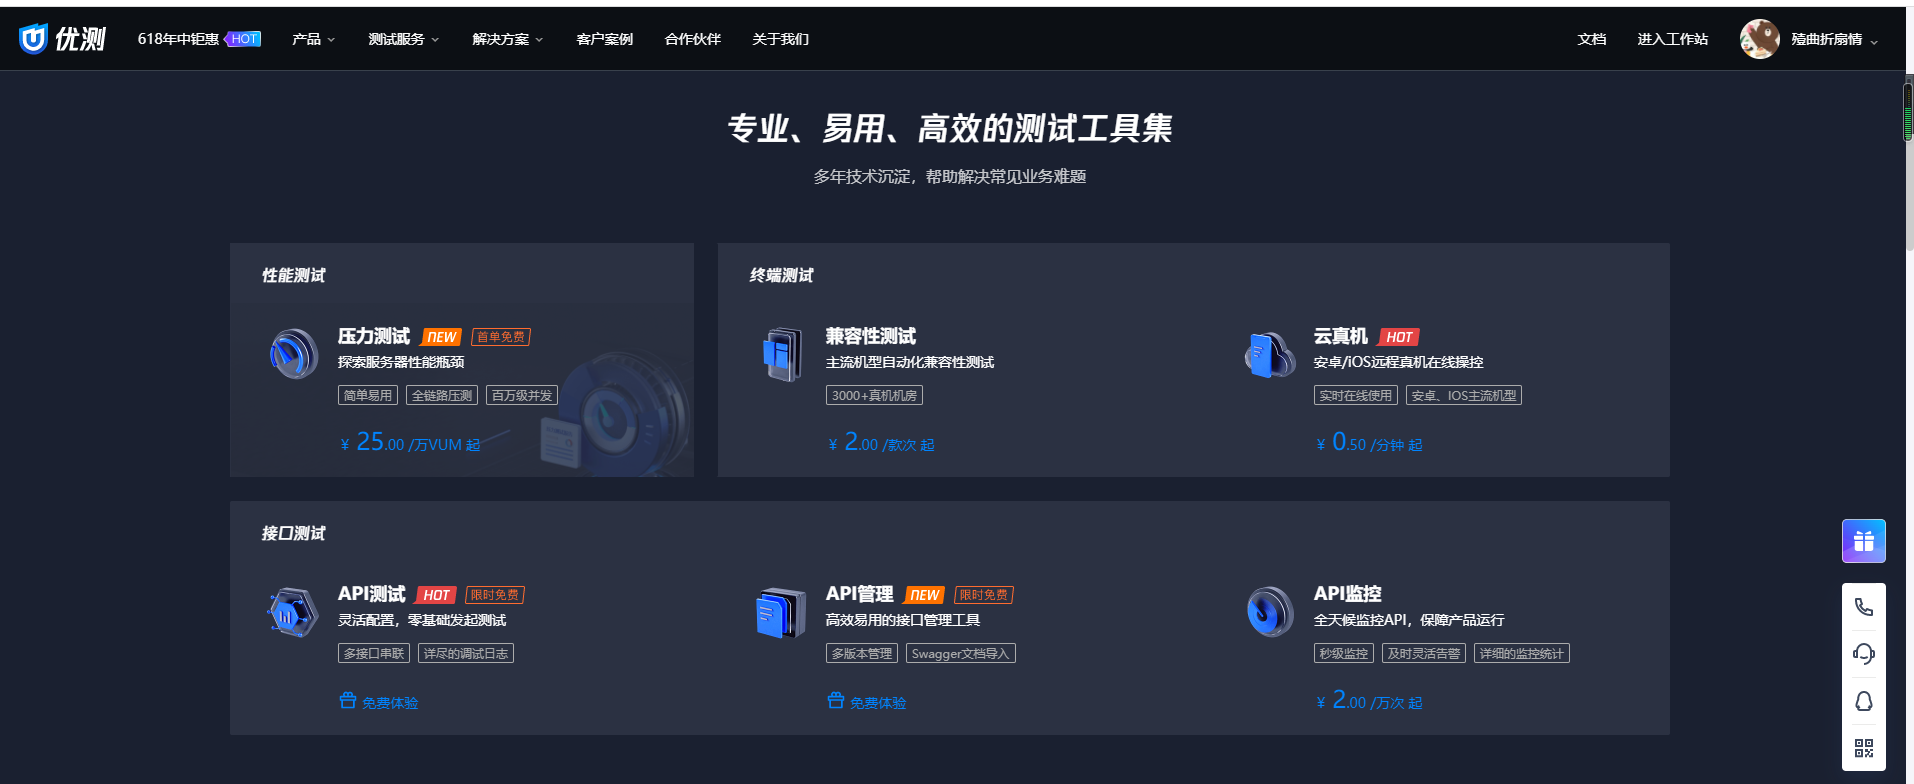Click the 全链路压测 tag

coord(442,395)
